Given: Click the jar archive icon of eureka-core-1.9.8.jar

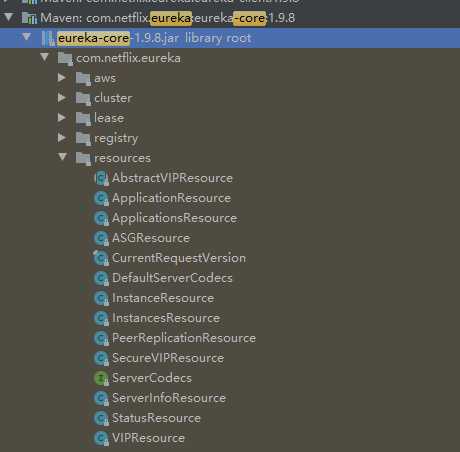Looking at the screenshot, I should (x=48, y=38).
